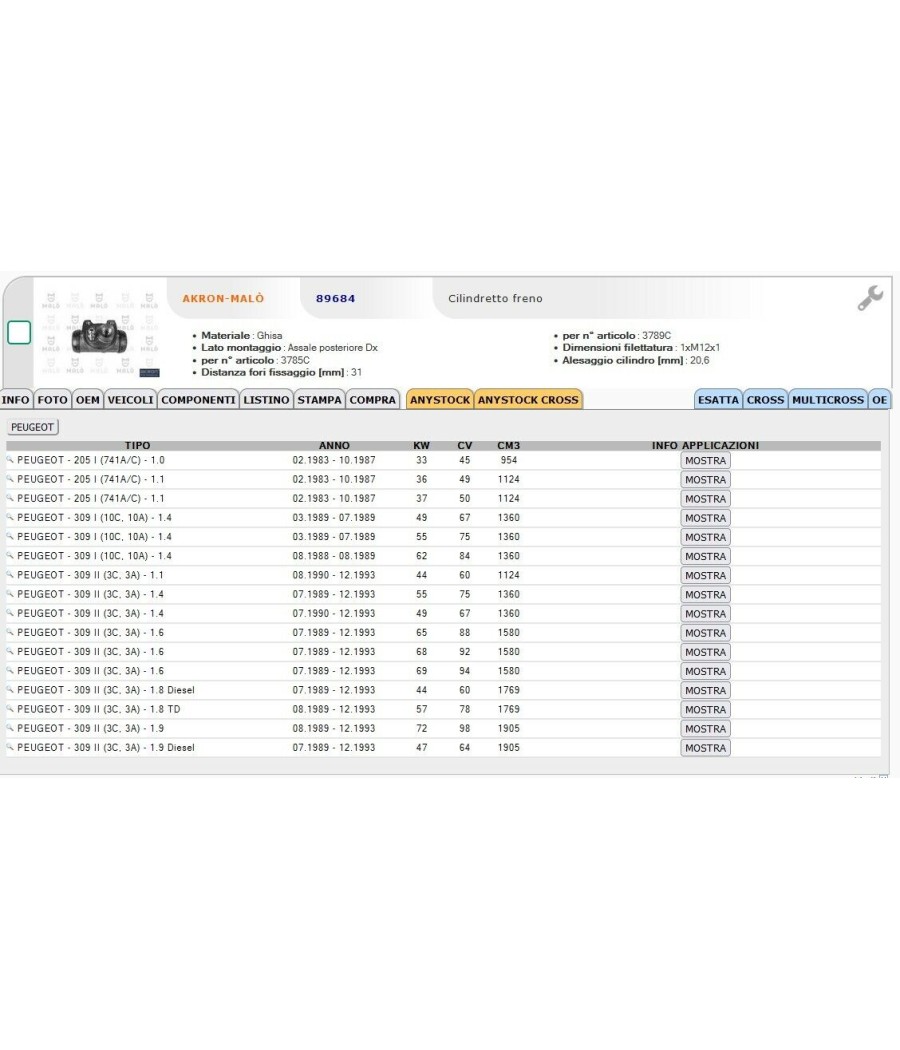
Task: Select the MULTICROSS tab
Action: [828, 400]
